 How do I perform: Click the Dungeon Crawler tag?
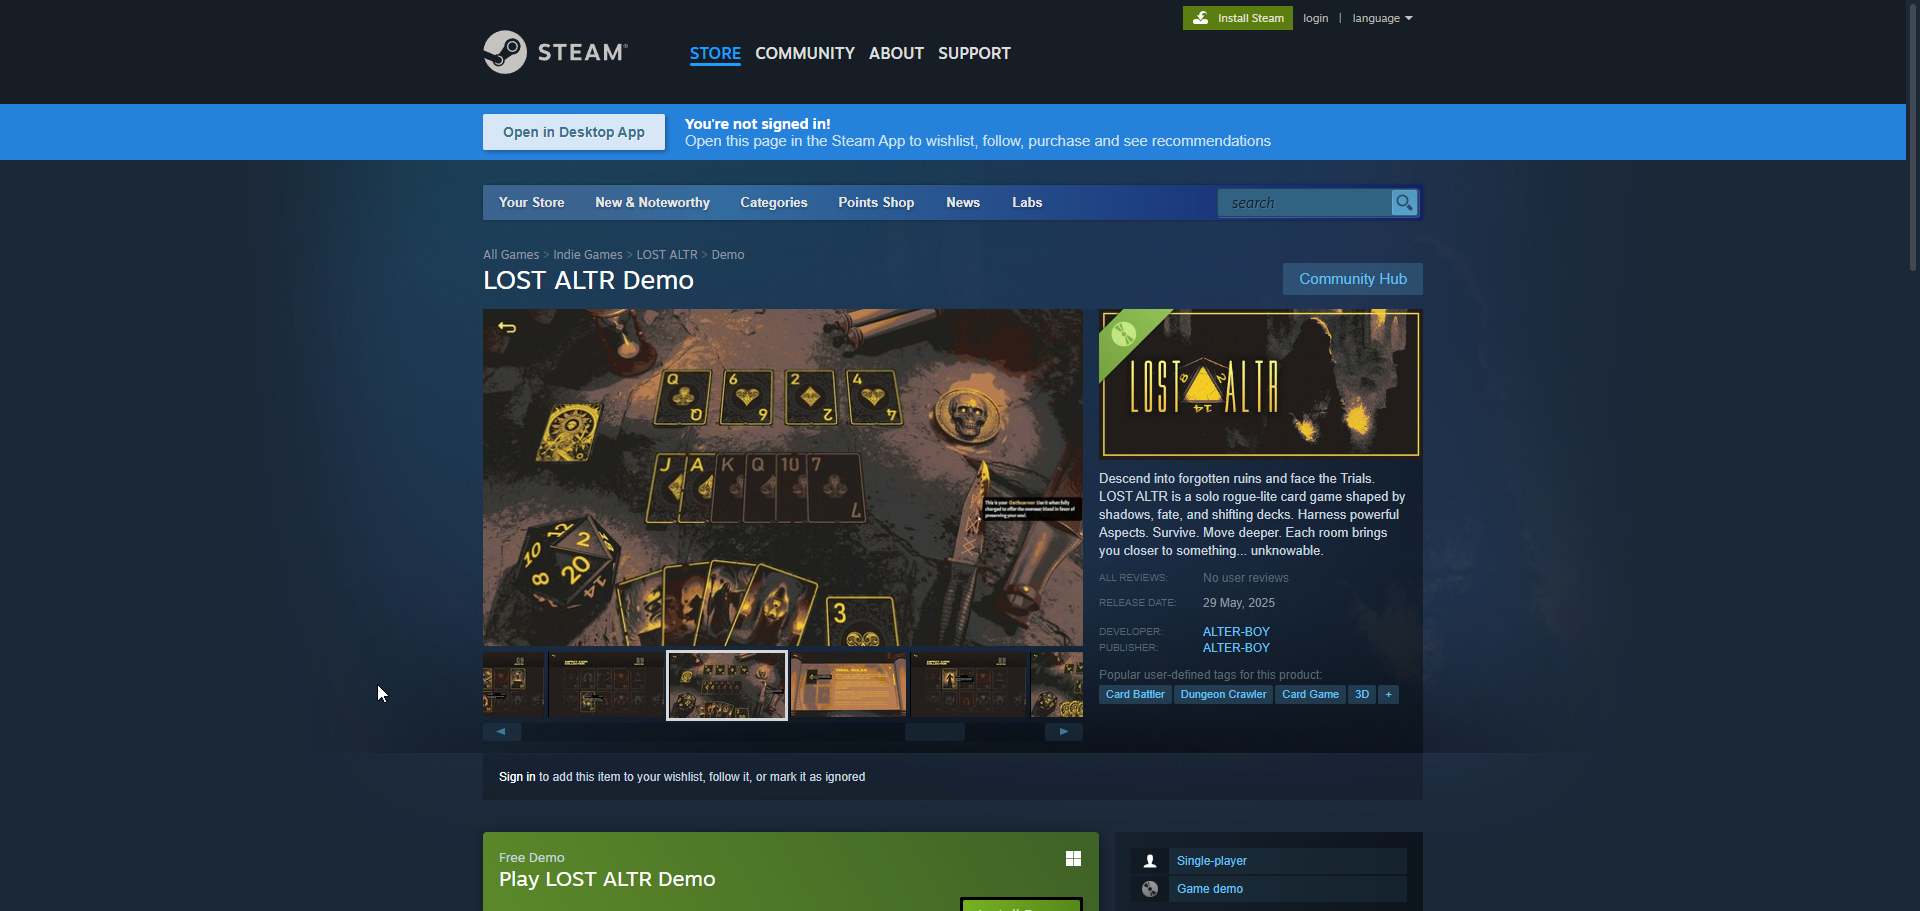1222,695
